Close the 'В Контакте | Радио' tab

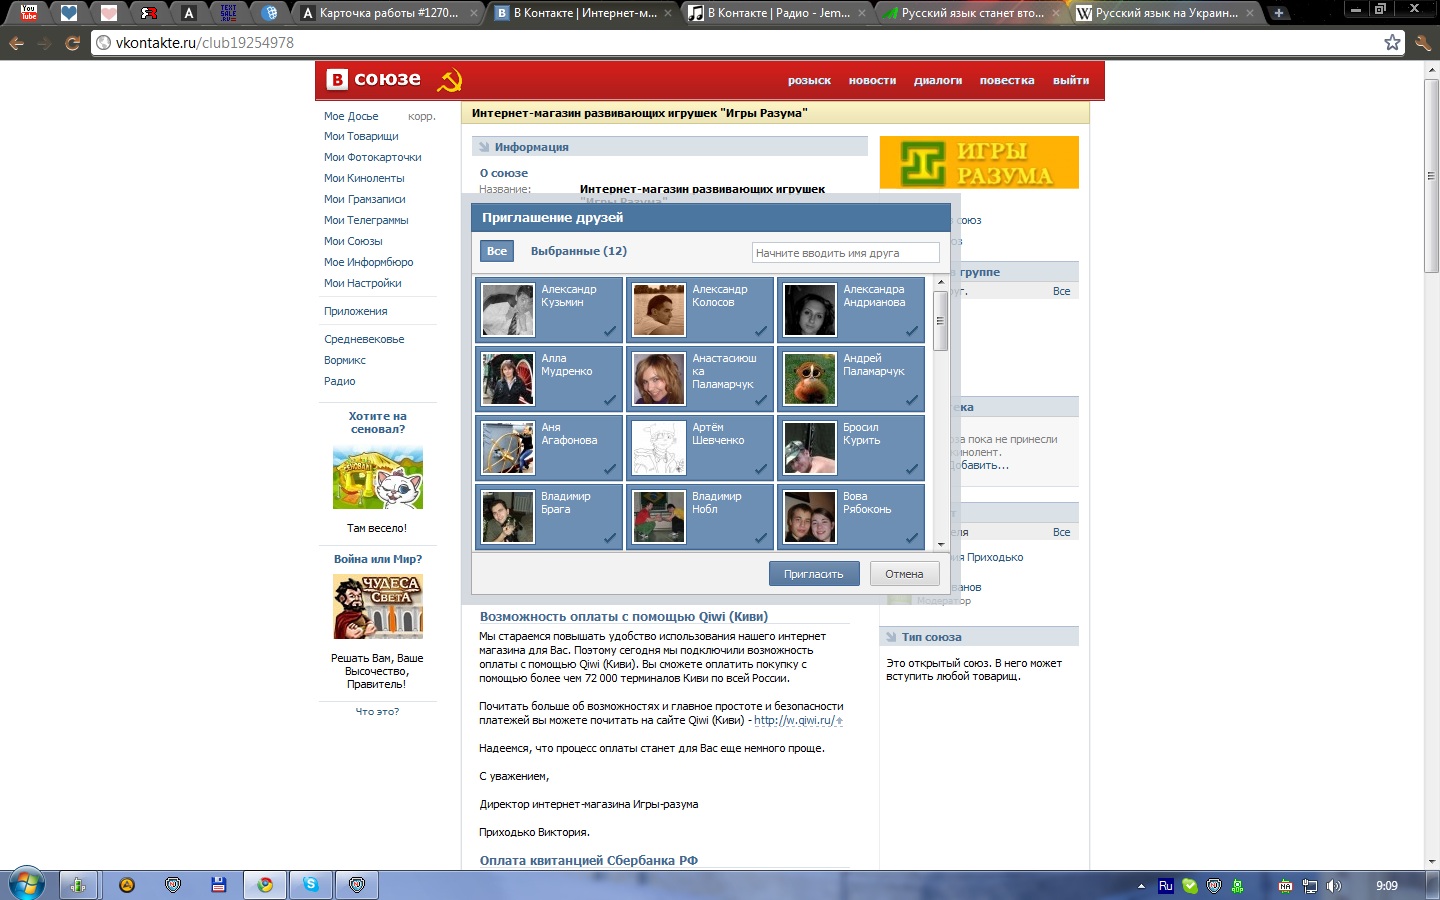862,13
